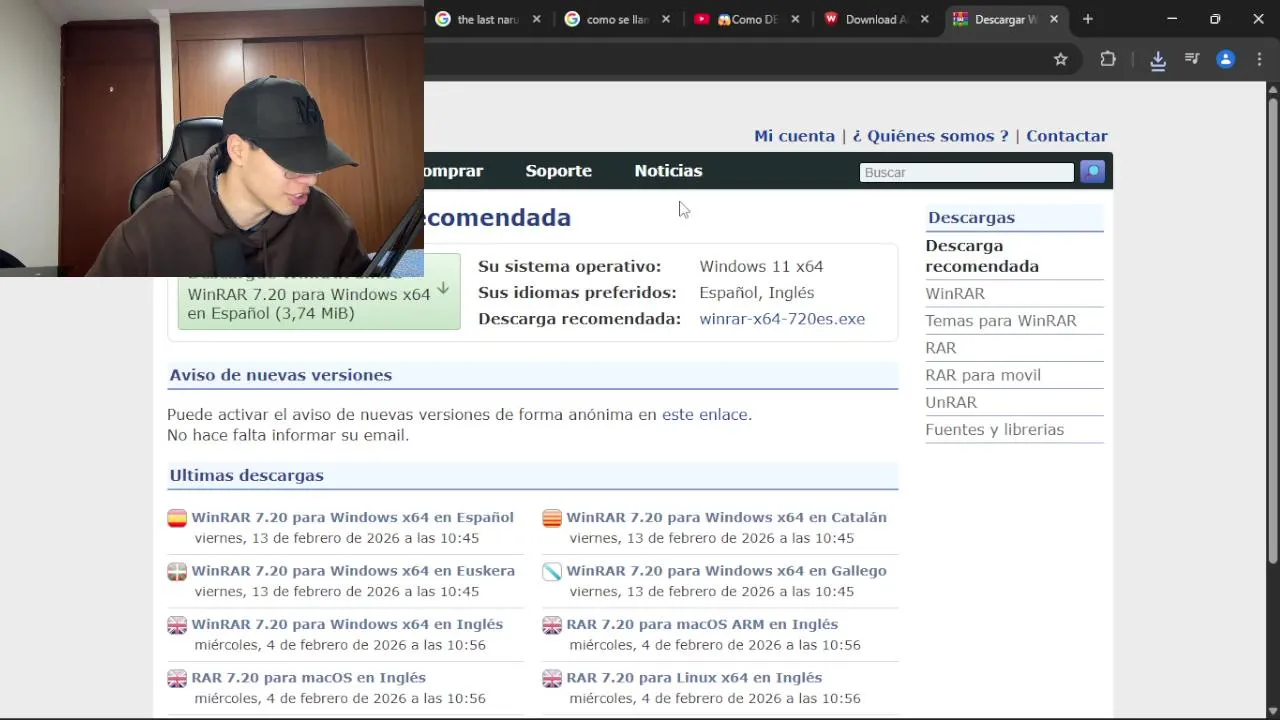1280x720 pixels.
Task: Click WinRAR 7.20 Windows x64 en Catalán link
Action: [x=726, y=517]
